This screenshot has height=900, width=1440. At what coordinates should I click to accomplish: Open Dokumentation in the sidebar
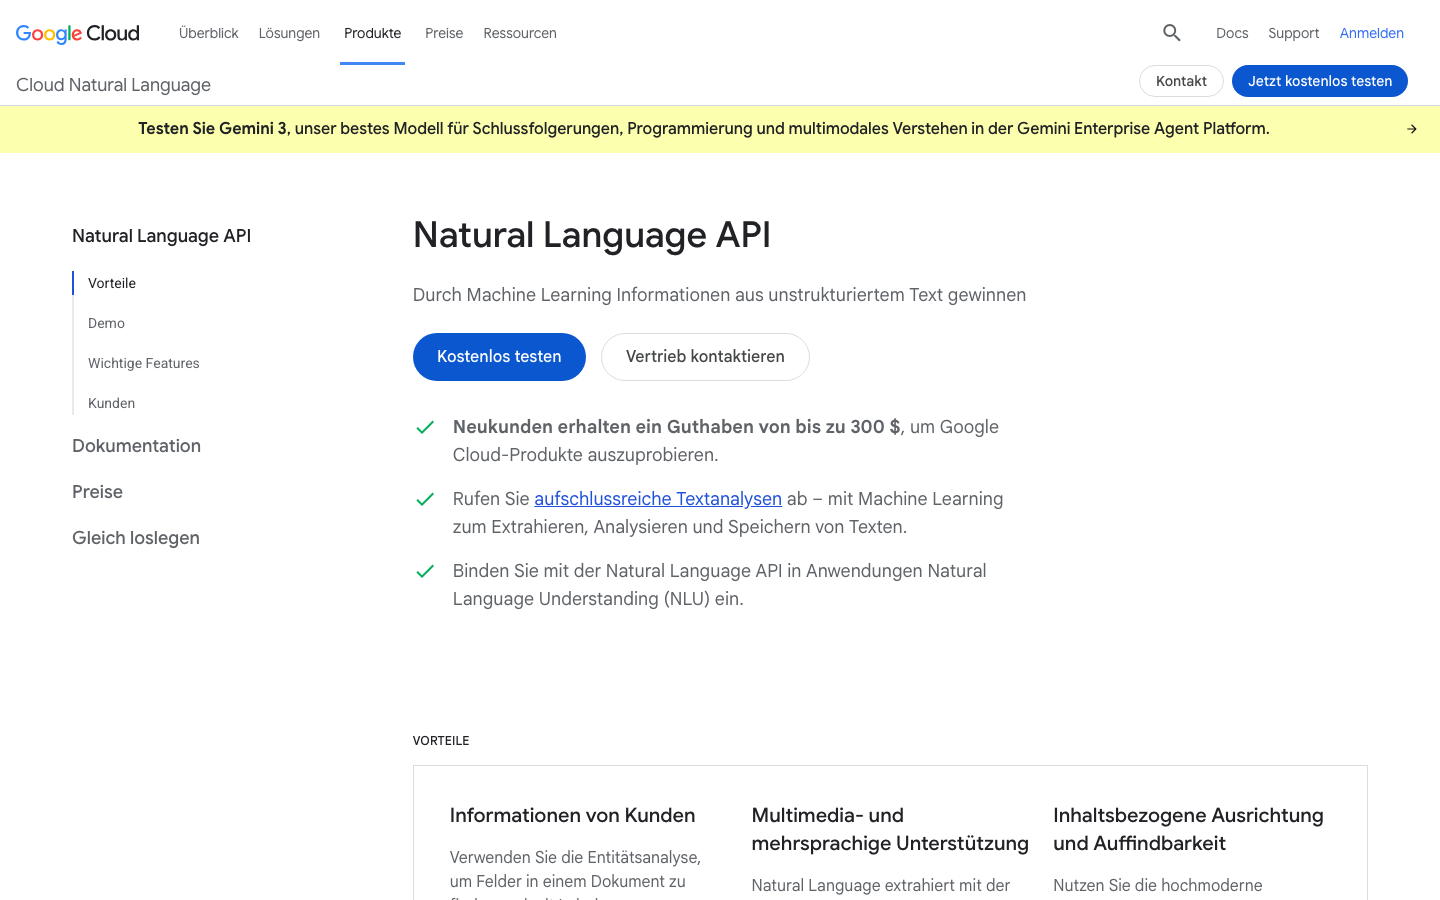click(x=136, y=446)
